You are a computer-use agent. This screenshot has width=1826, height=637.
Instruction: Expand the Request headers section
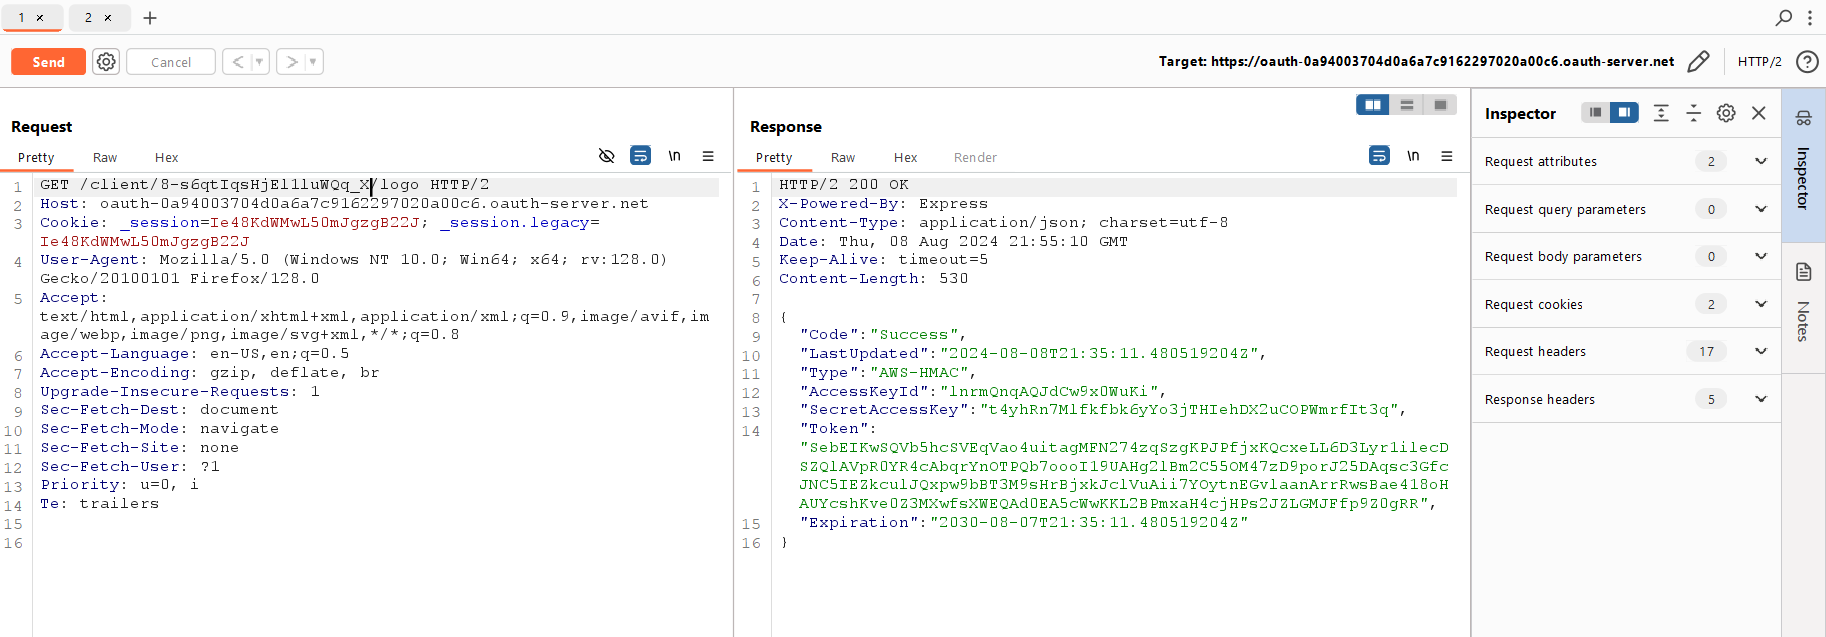(1760, 351)
